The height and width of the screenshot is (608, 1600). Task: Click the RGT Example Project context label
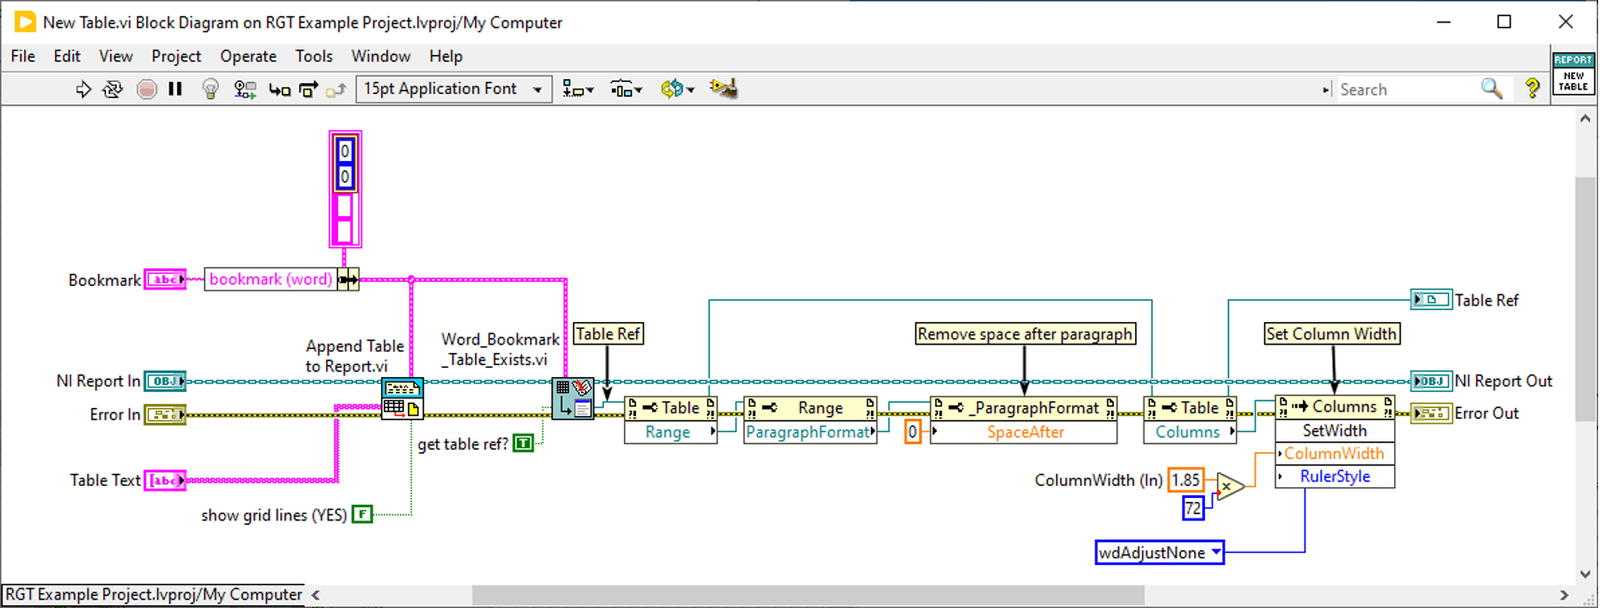pyautogui.click(x=153, y=595)
